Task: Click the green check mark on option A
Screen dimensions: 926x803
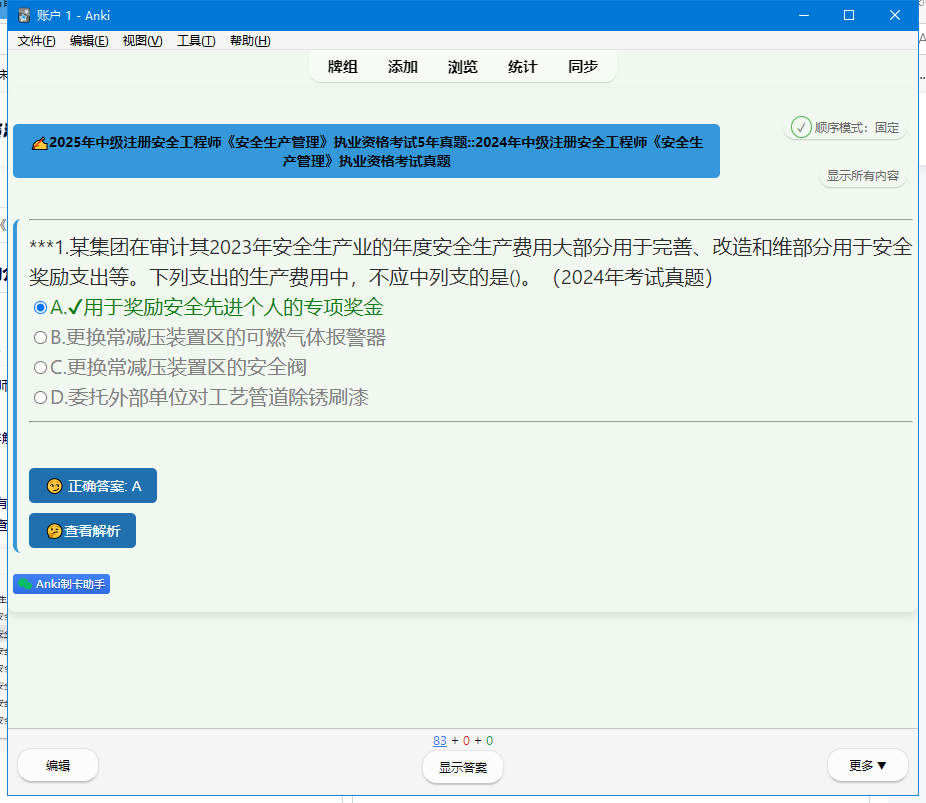Action: [75, 307]
